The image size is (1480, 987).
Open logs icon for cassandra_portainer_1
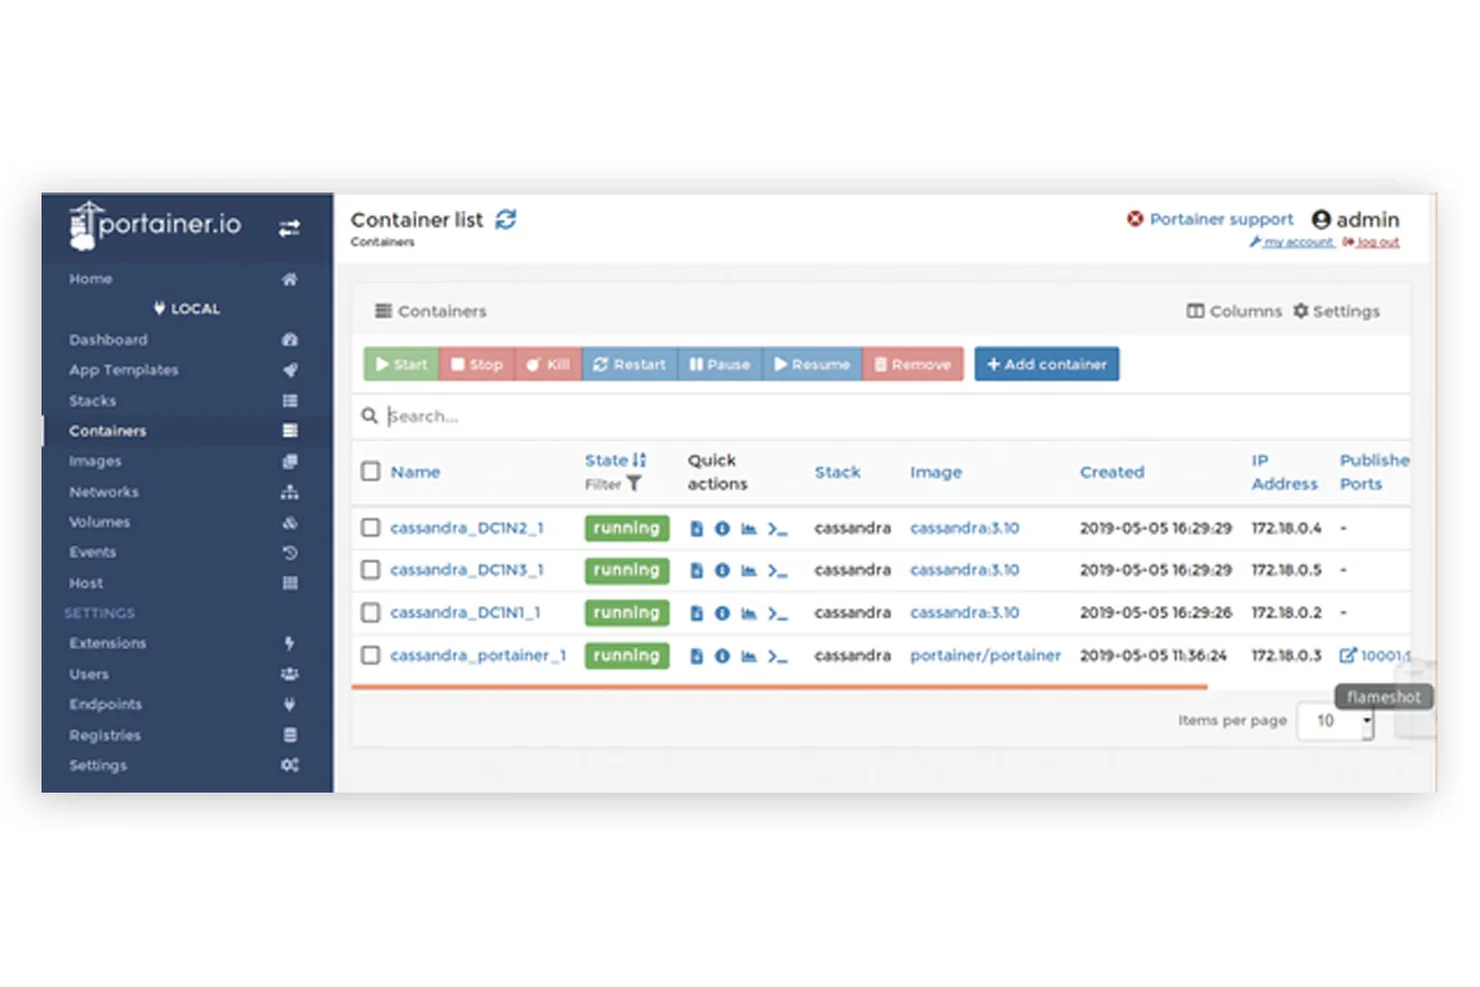point(696,656)
